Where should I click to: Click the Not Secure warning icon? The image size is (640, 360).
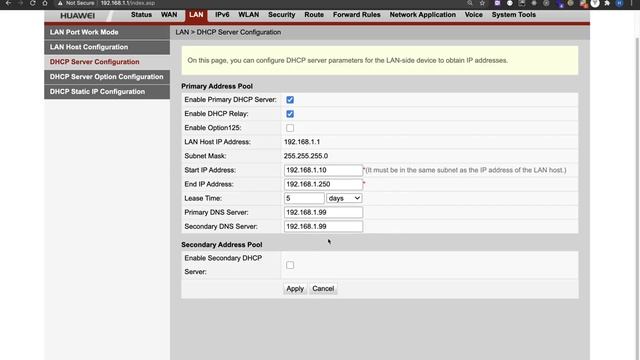60,3
